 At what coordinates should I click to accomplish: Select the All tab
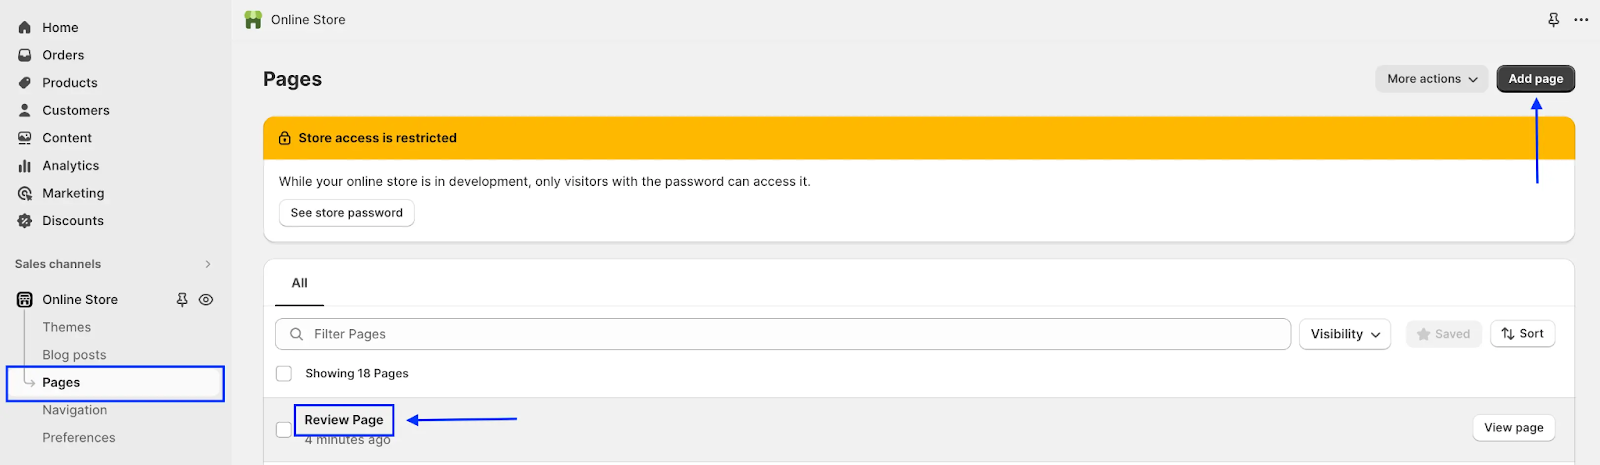299,283
